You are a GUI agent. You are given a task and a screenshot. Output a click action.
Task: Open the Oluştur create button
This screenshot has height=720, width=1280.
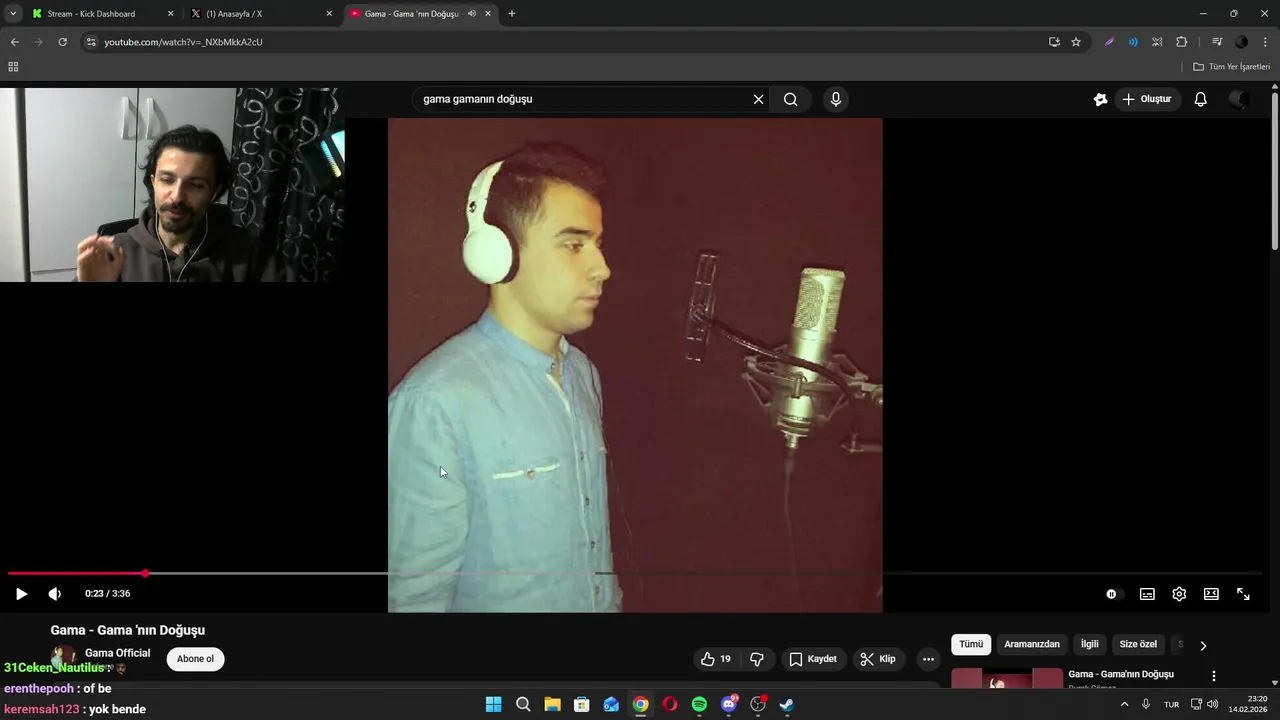click(1146, 99)
